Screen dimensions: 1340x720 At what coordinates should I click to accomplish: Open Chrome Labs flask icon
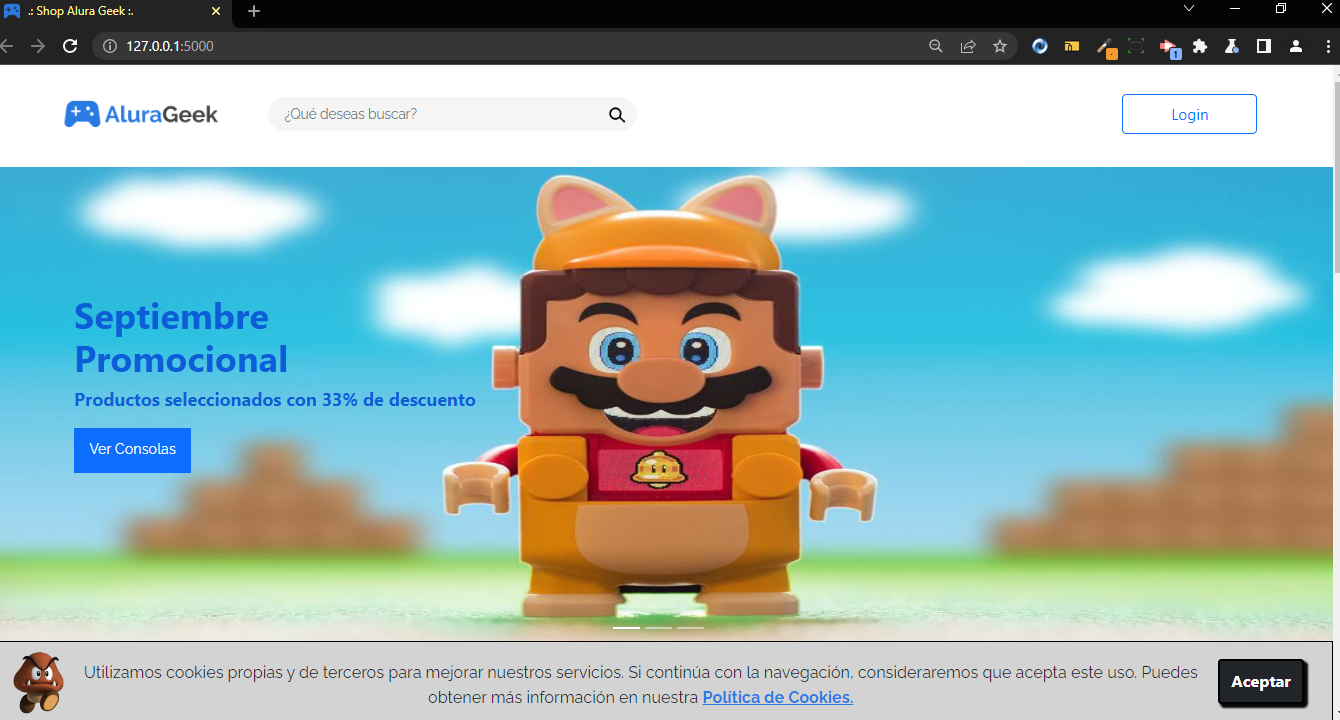tap(1232, 46)
